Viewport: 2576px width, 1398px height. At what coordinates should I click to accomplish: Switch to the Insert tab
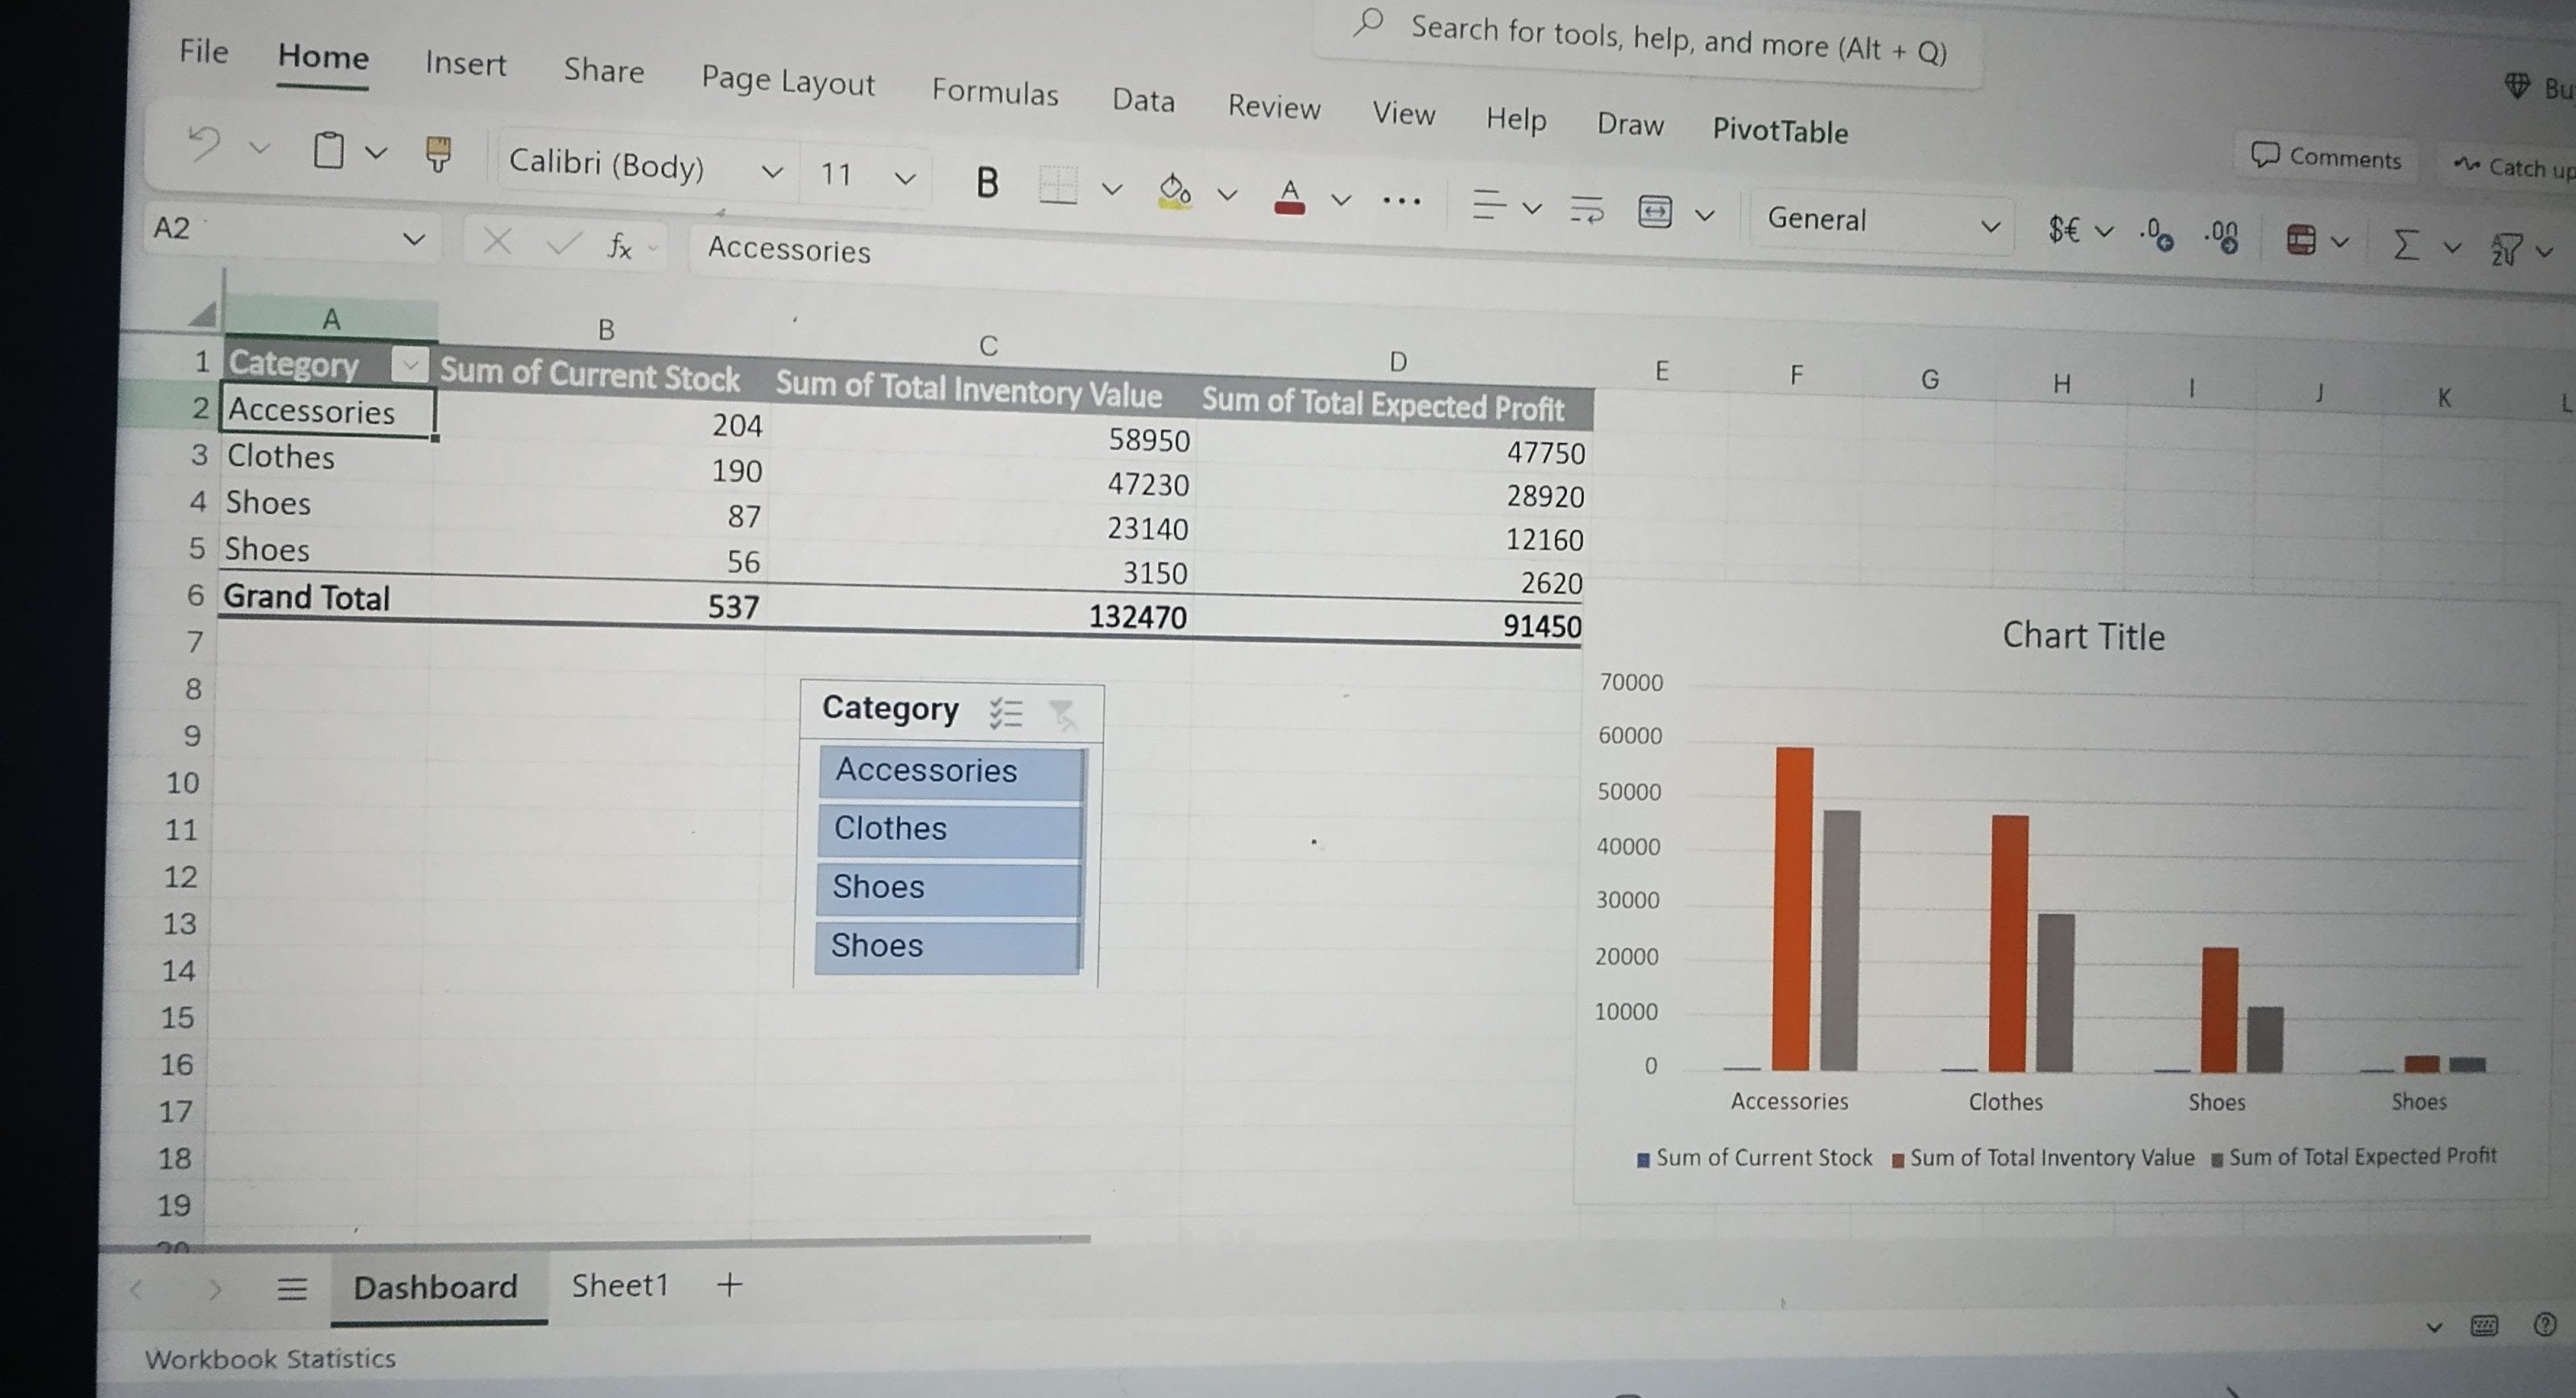(465, 63)
